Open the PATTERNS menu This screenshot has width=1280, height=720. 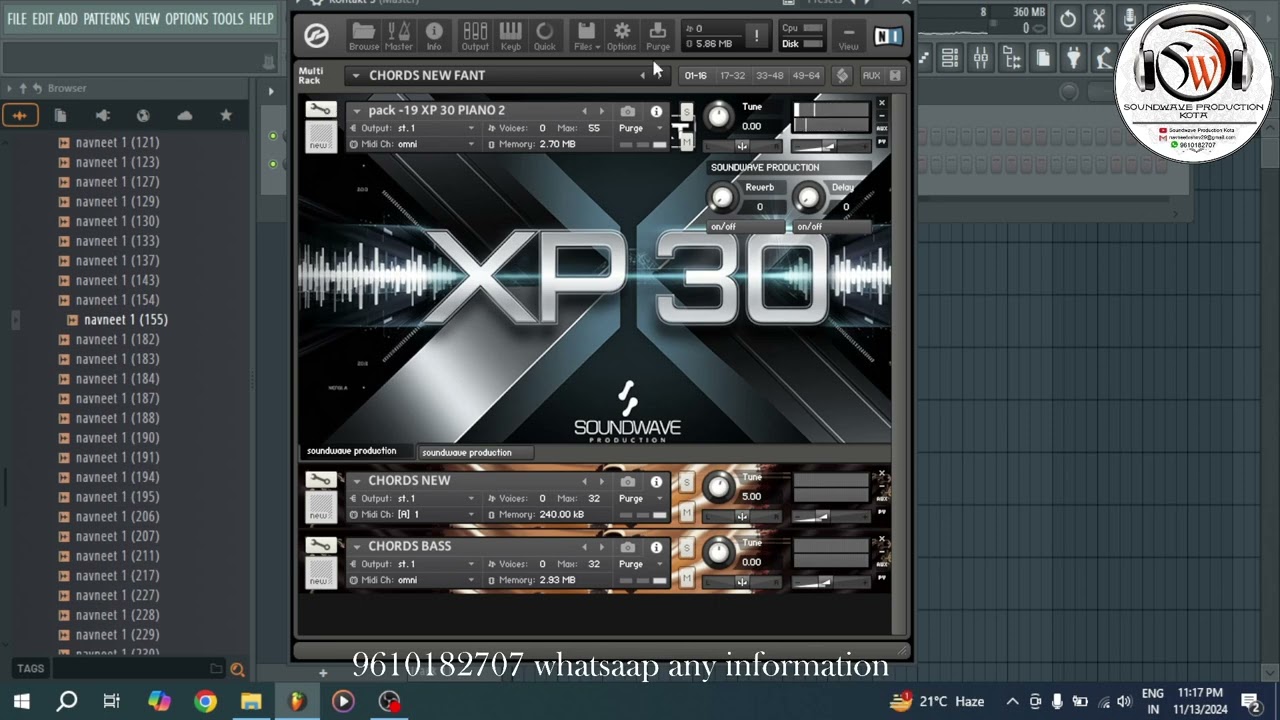106,19
